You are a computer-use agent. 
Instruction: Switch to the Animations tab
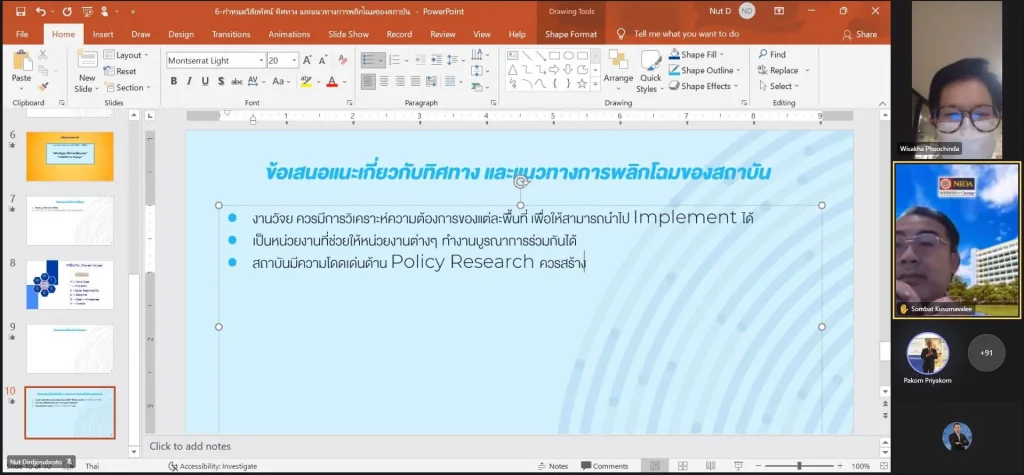tap(289, 34)
